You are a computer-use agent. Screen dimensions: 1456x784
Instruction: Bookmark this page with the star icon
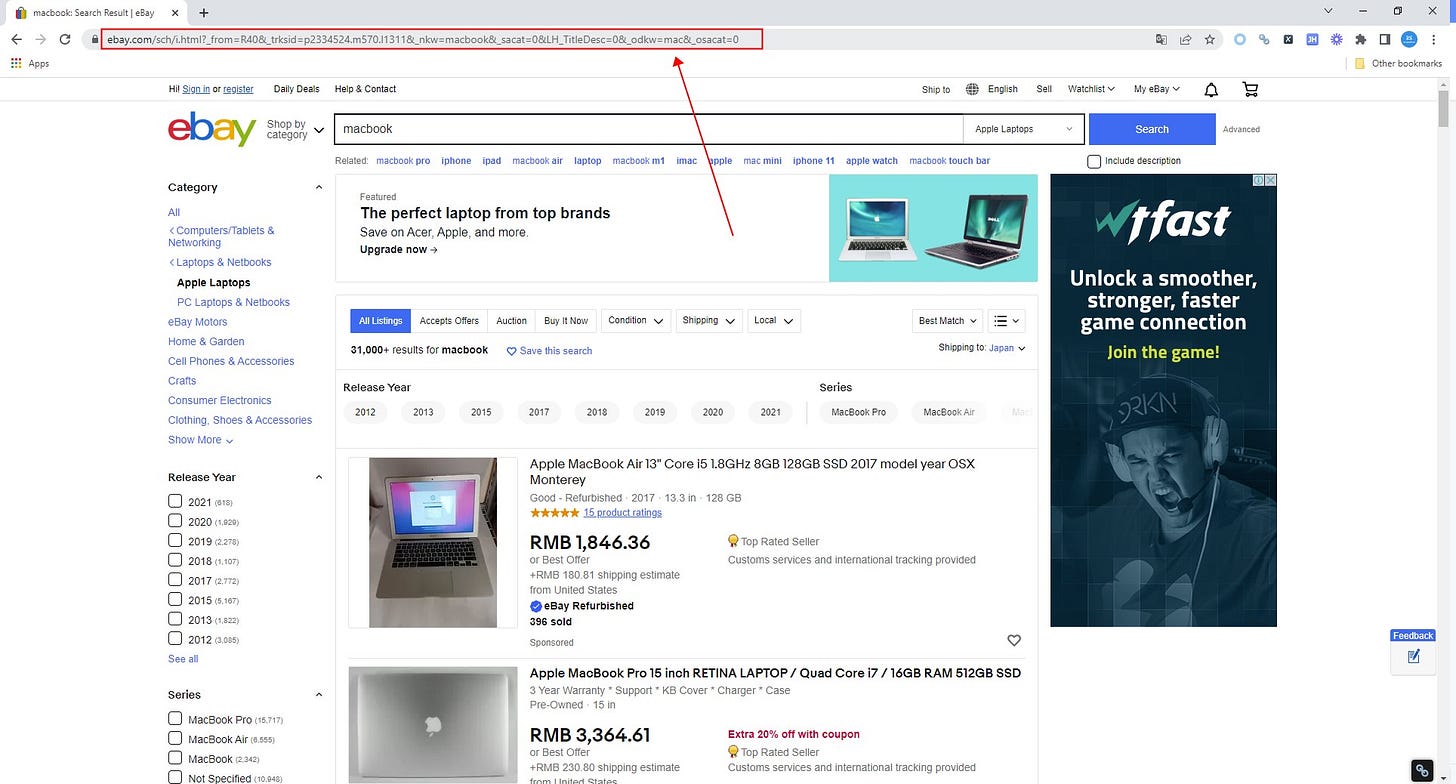click(x=1210, y=40)
